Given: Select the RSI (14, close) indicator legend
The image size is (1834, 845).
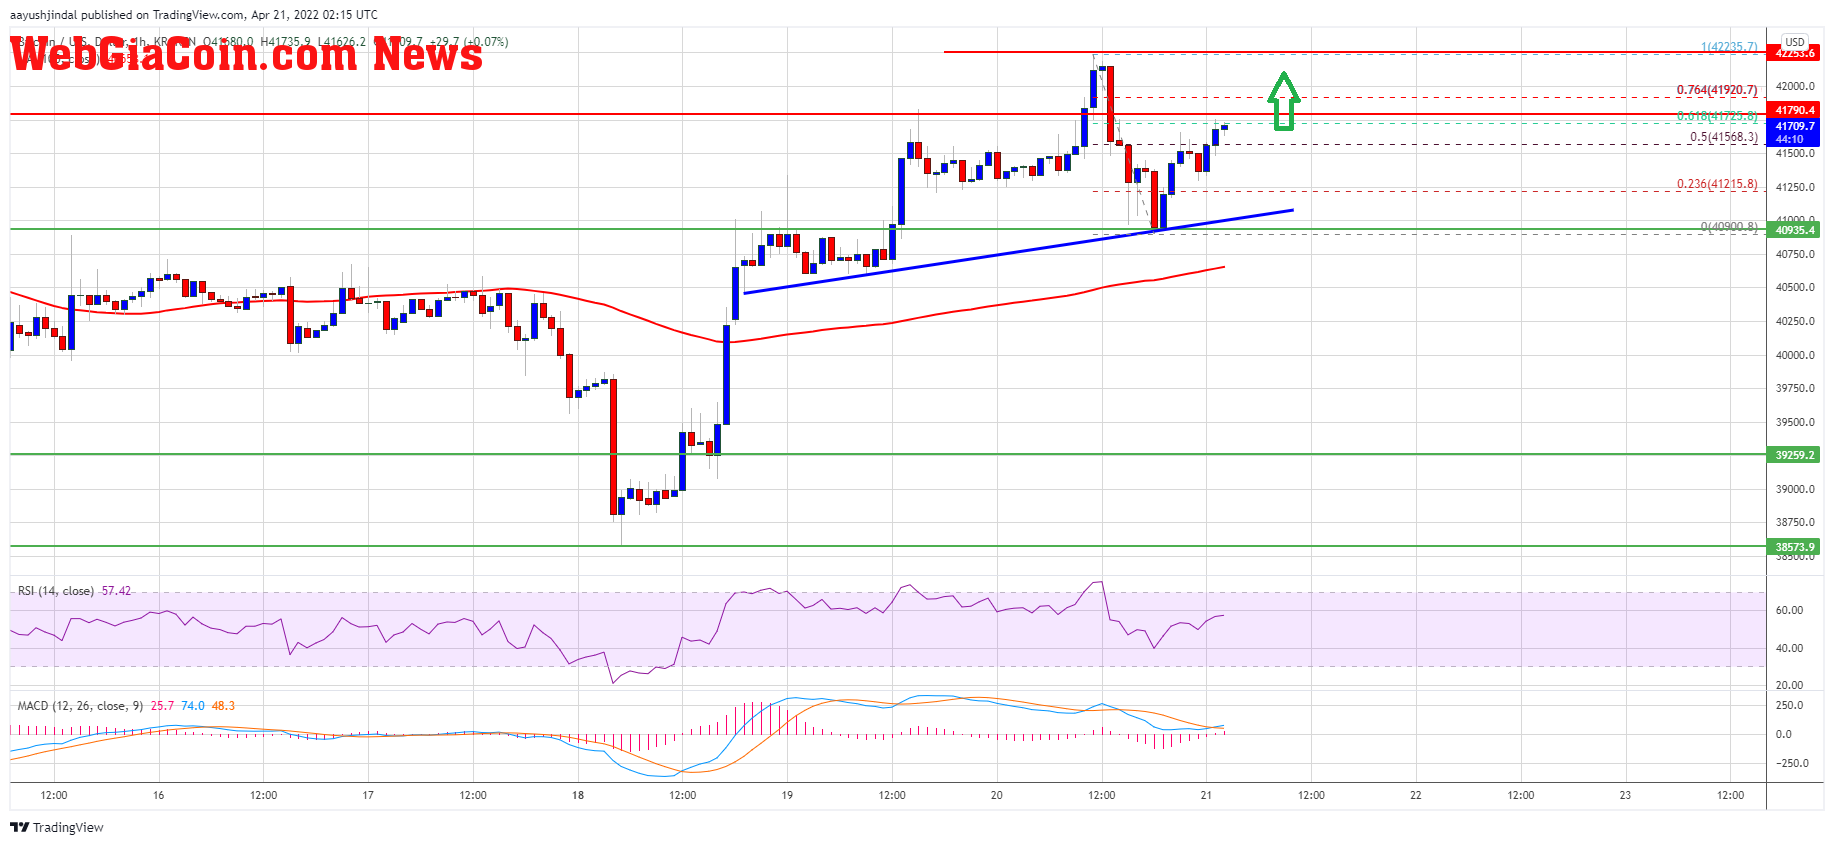Looking at the screenshot, I should tap(56, 591).
